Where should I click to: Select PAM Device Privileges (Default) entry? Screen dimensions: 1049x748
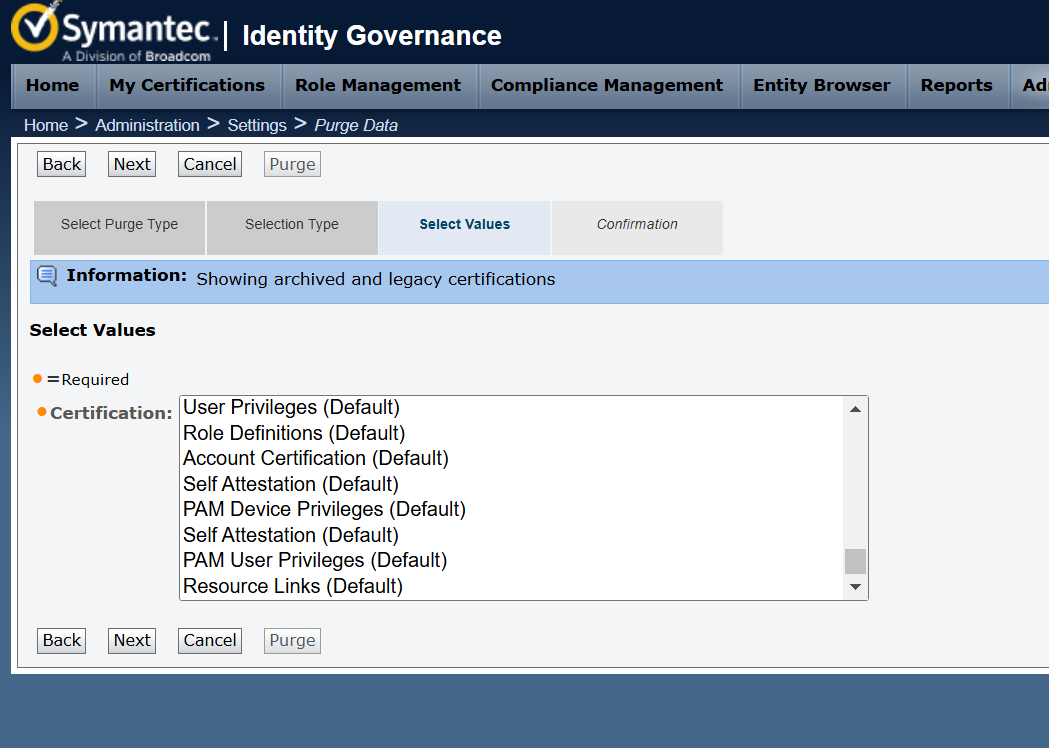(x=324, y=509)
